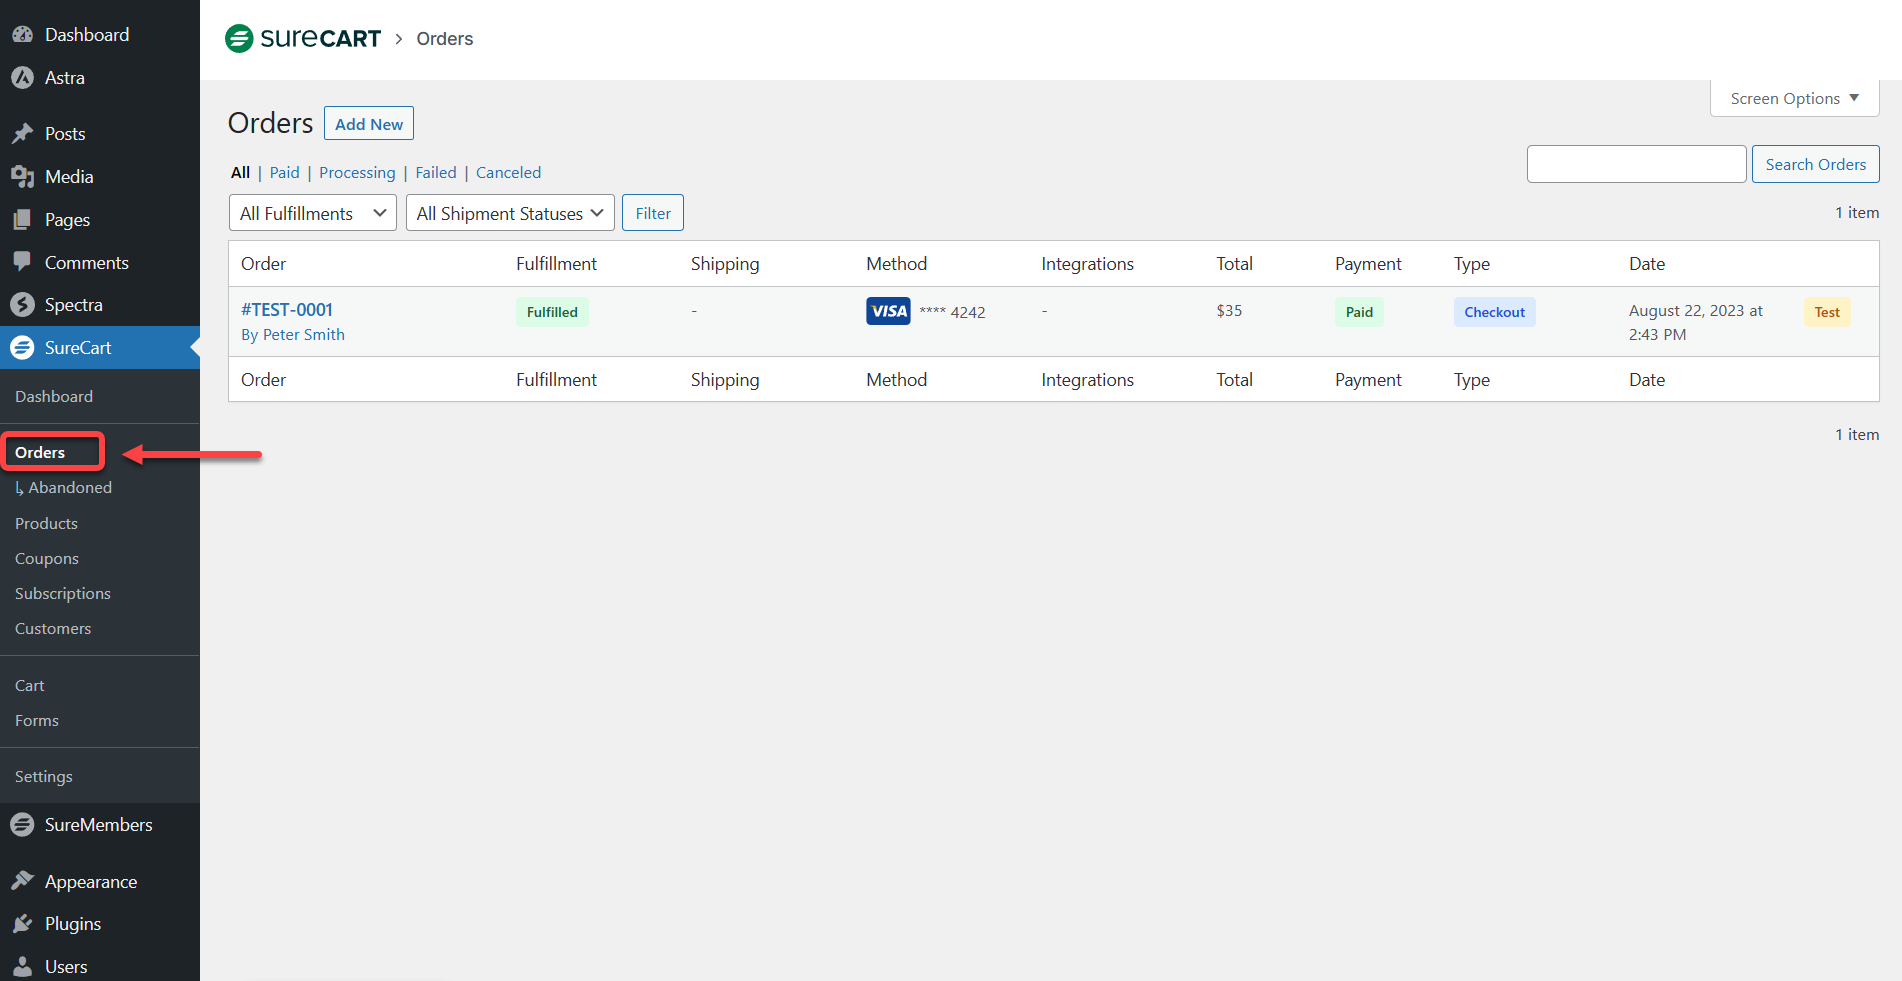Select Subscriptions in the SureCart menu
The height and width of the screenshot is (981, 1902).
62,594
